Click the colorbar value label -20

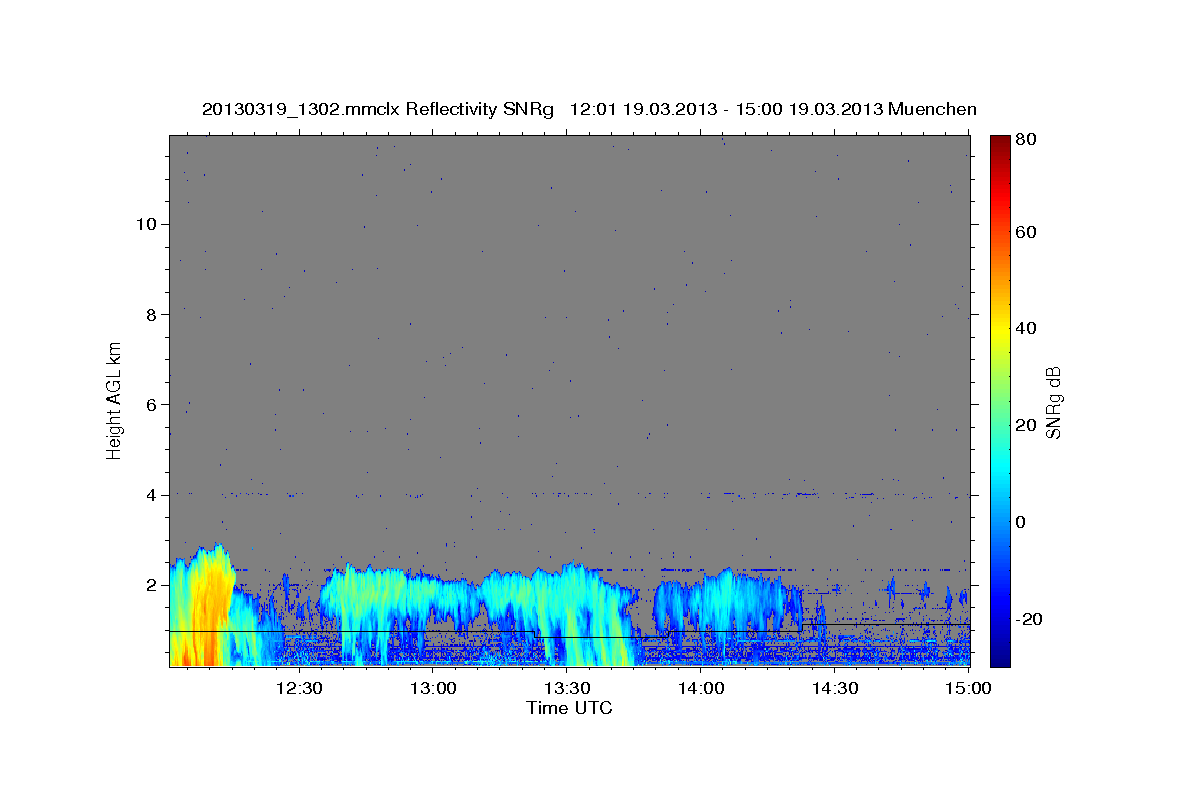point(1030,619)
